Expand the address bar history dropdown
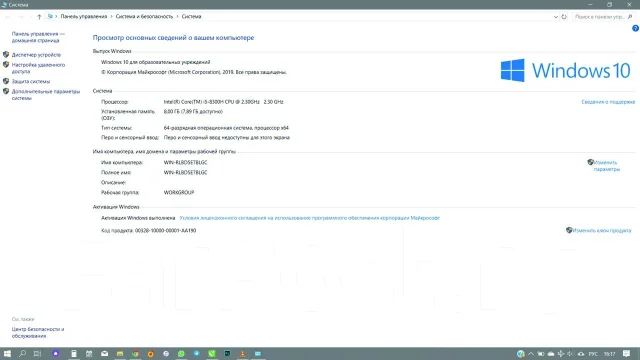This screenshot has height=360, width=640. coord(556,17)
